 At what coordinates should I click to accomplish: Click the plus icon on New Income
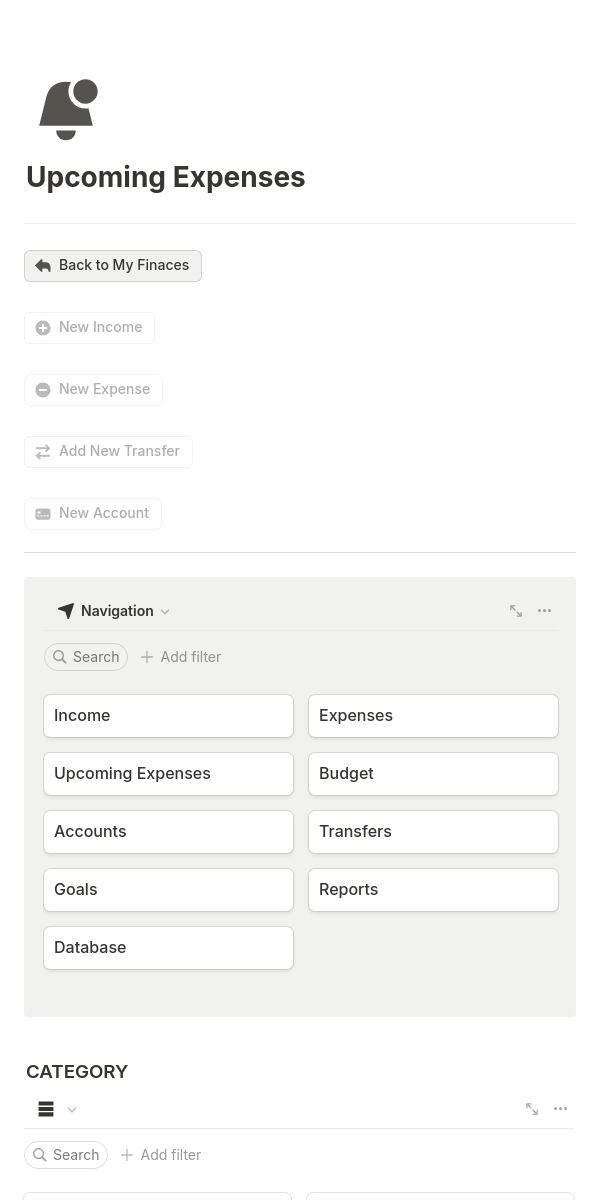(43, 328)
